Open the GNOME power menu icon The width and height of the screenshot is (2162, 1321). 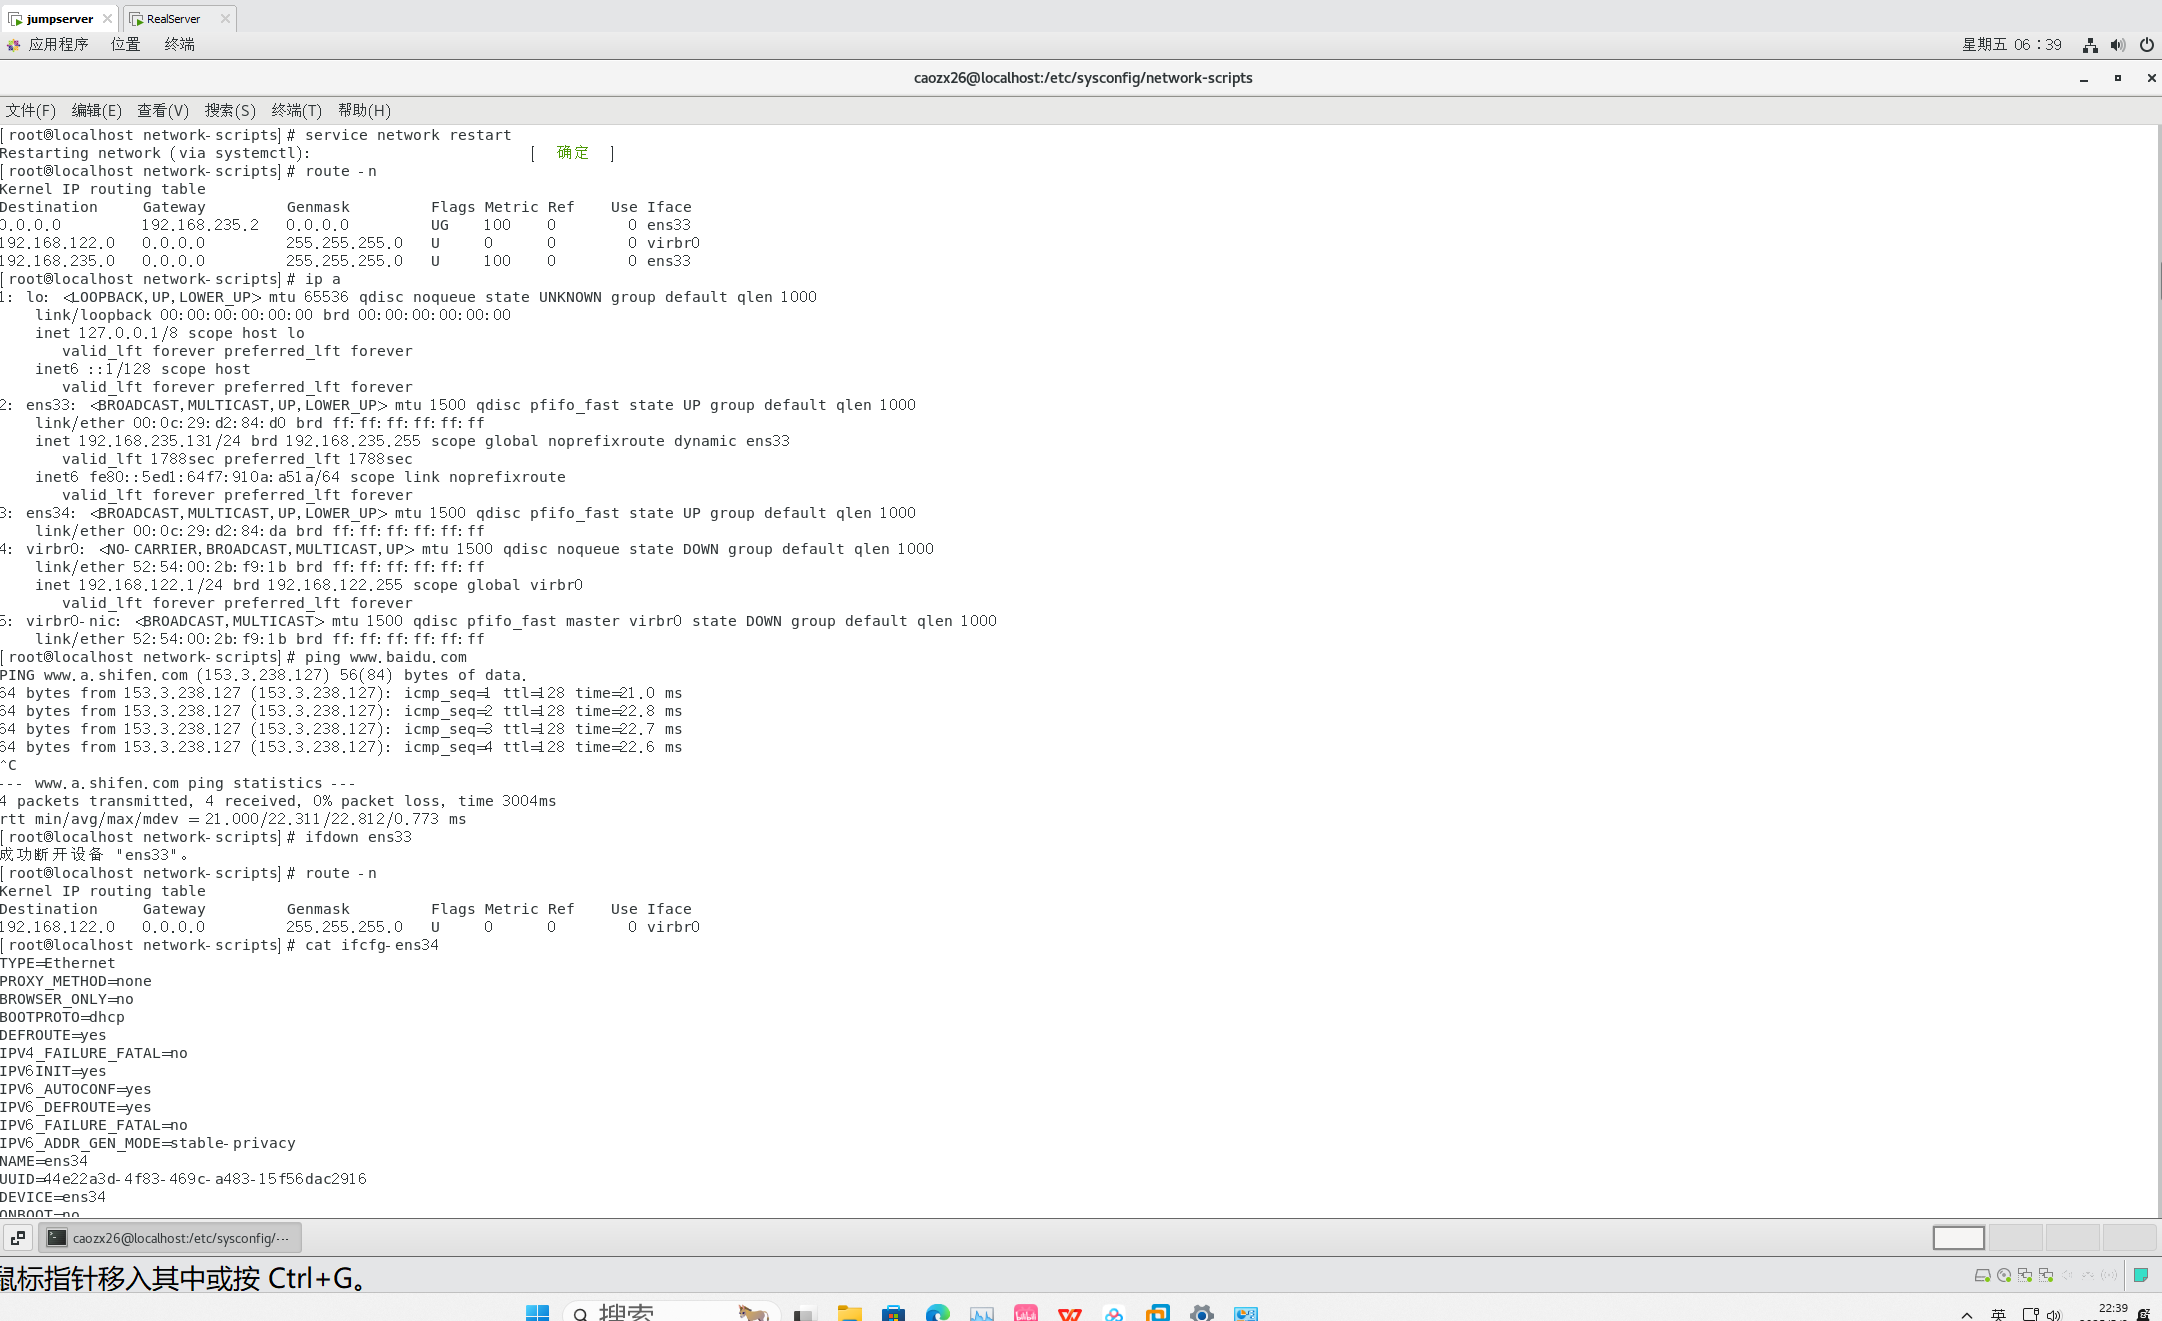pyautogui.click(x=2147, y=45)
